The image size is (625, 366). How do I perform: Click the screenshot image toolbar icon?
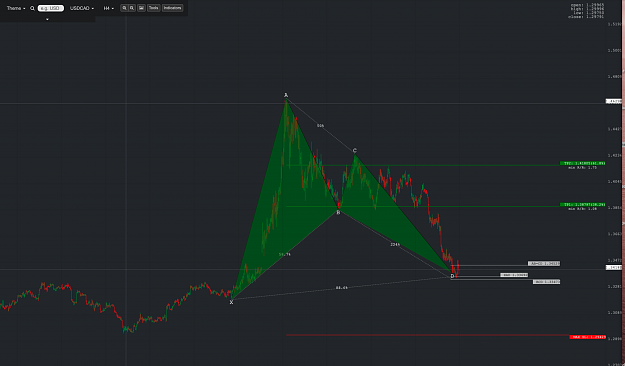[x=142, y=8]
